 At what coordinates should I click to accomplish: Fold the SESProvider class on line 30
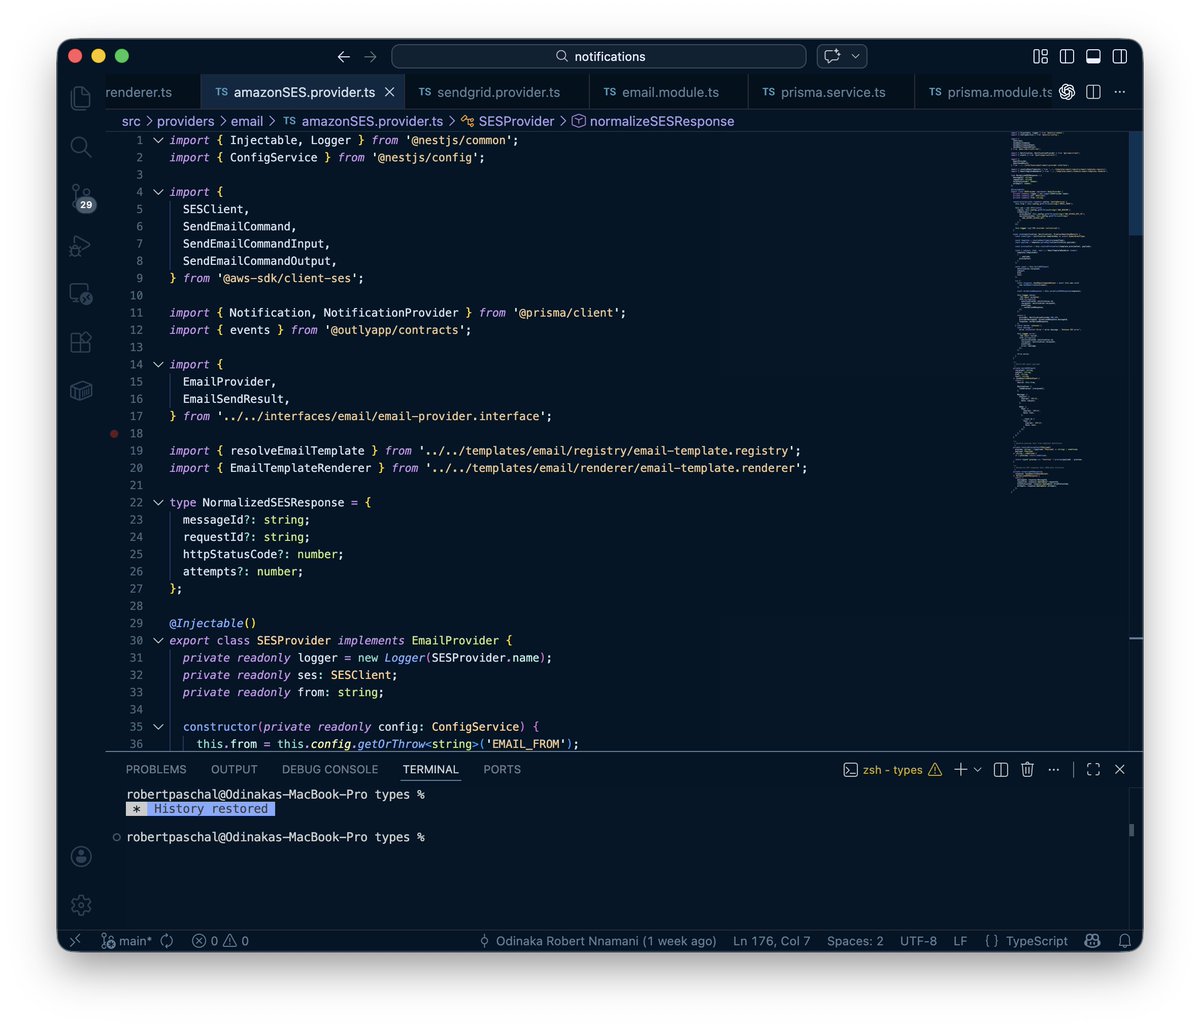click(x=158, y=641)
